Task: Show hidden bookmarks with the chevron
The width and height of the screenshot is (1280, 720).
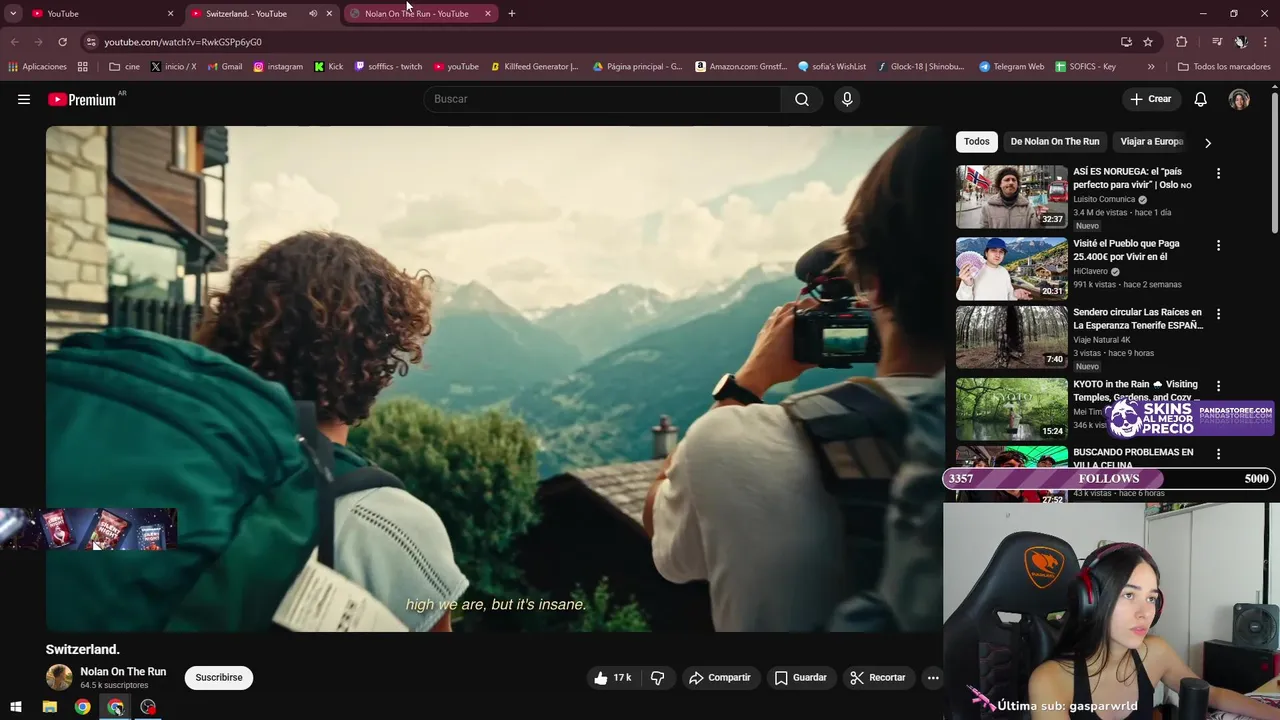Action: (x=1151, y=67)
